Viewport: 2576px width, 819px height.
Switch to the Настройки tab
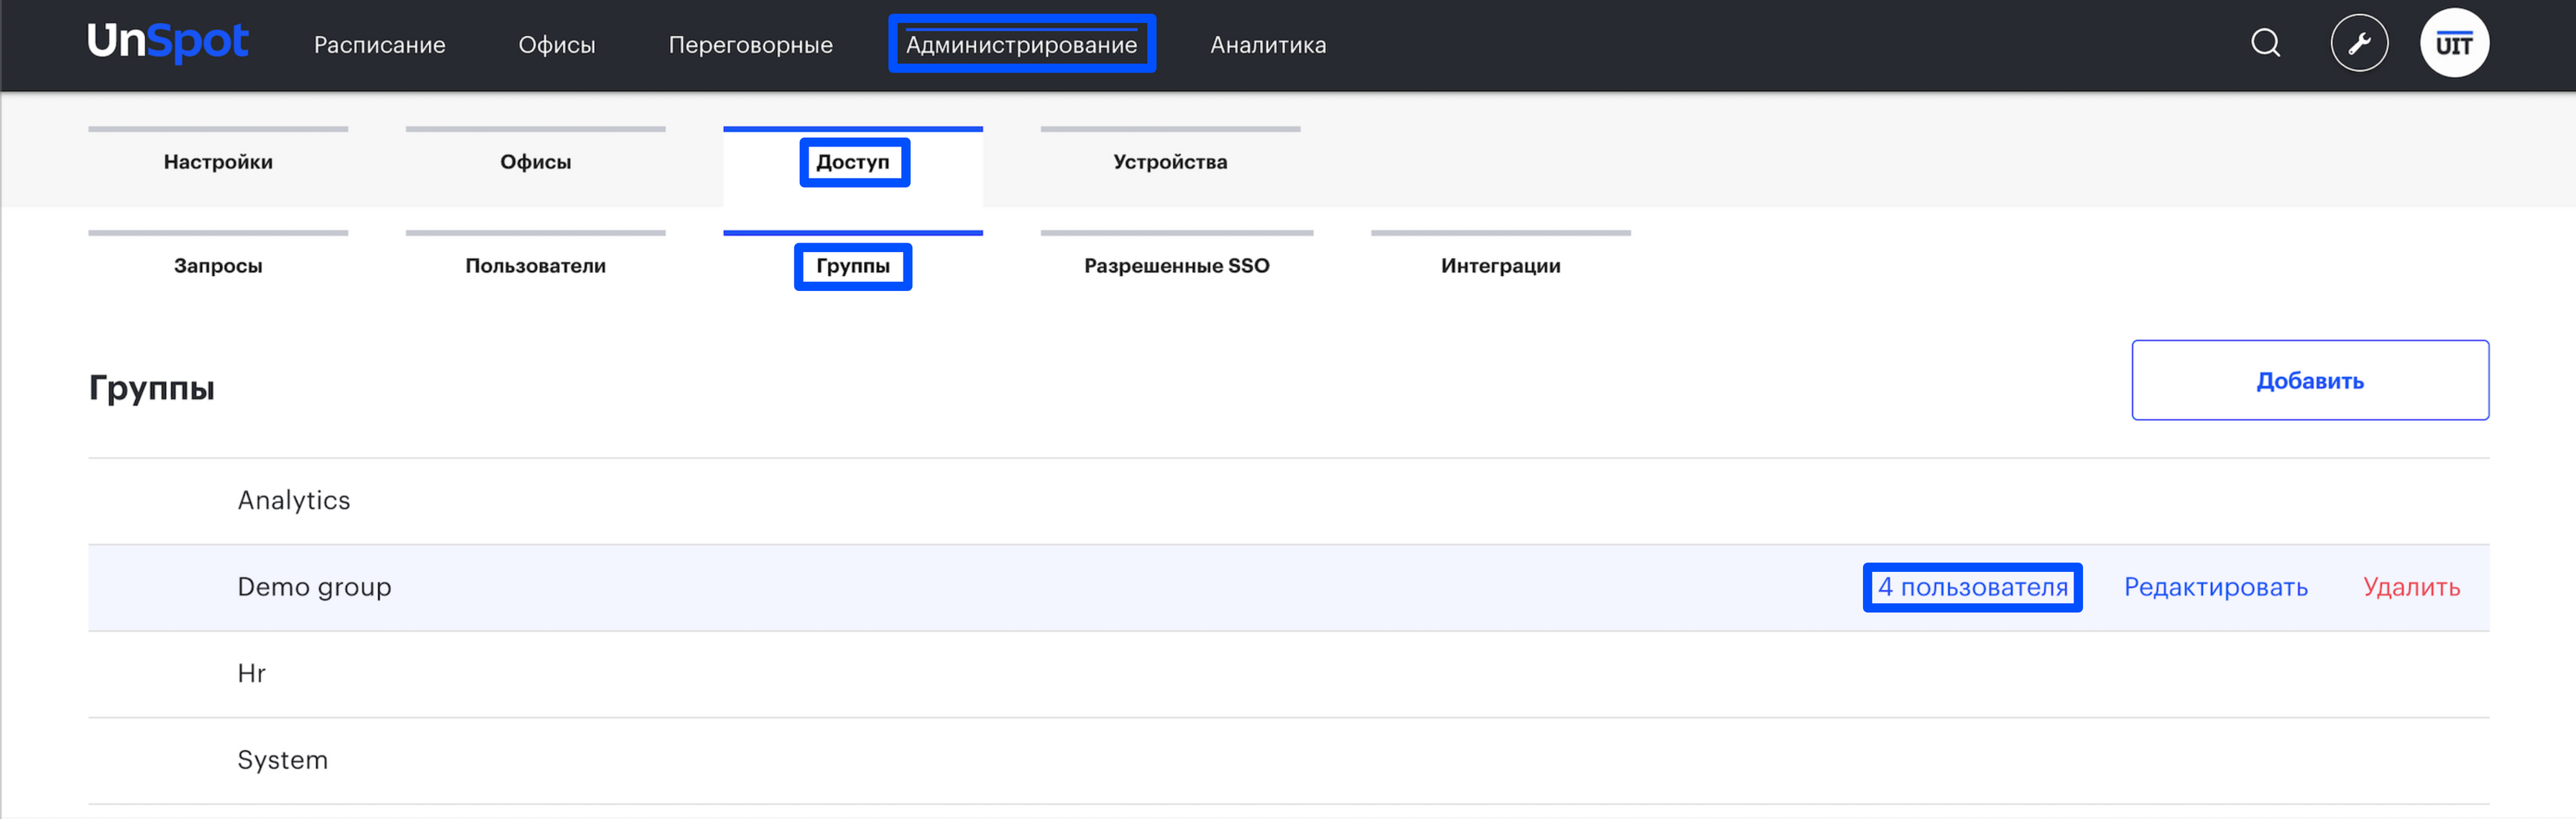coord(218,162)
